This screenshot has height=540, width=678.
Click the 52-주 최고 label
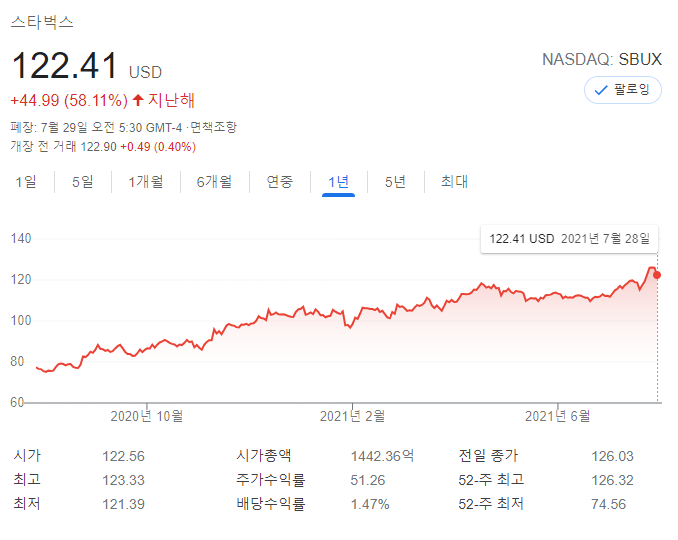[x=491, y=479]
